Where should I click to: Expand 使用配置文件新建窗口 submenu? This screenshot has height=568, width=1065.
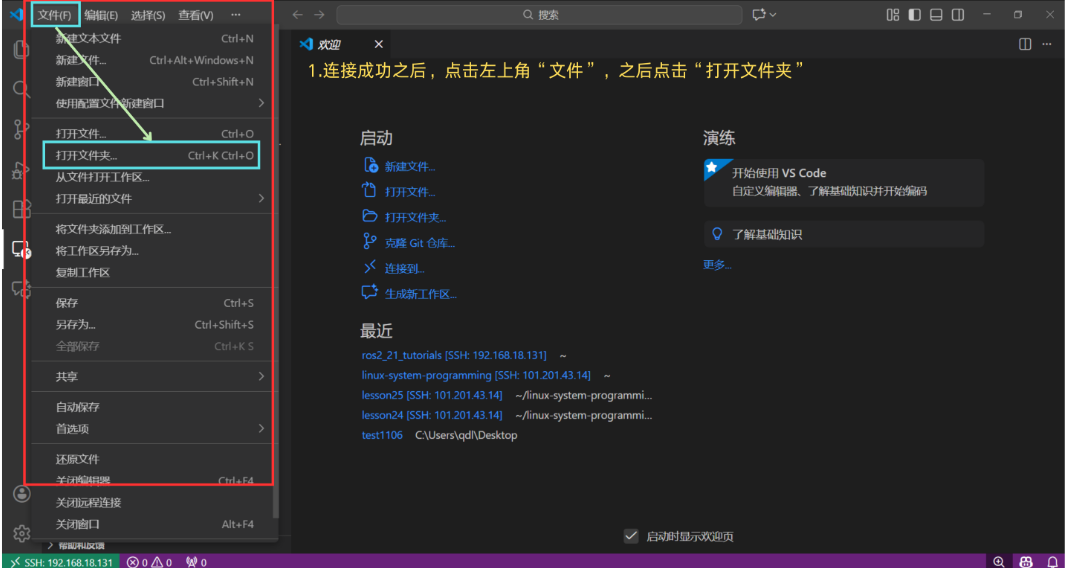click(x=155, y=103)
